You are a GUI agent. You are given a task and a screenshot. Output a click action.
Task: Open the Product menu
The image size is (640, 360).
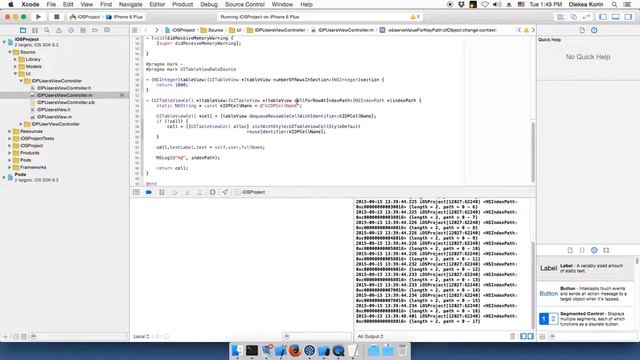[182, 4]
